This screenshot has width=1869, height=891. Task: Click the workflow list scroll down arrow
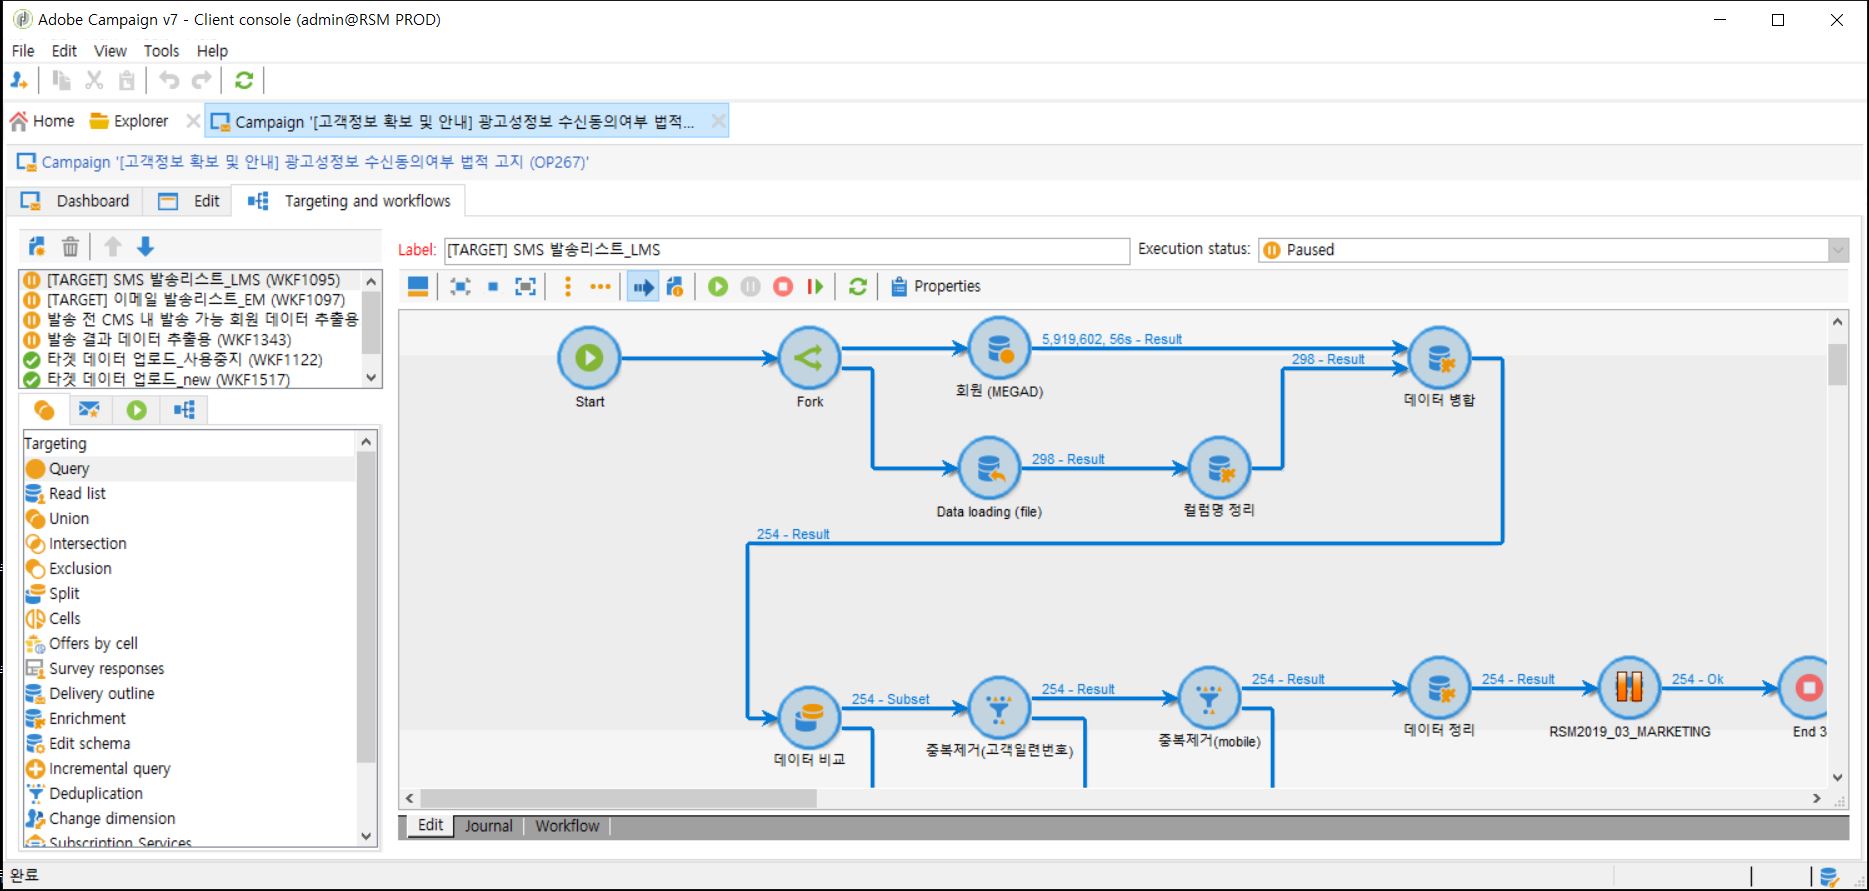(371, 378)
